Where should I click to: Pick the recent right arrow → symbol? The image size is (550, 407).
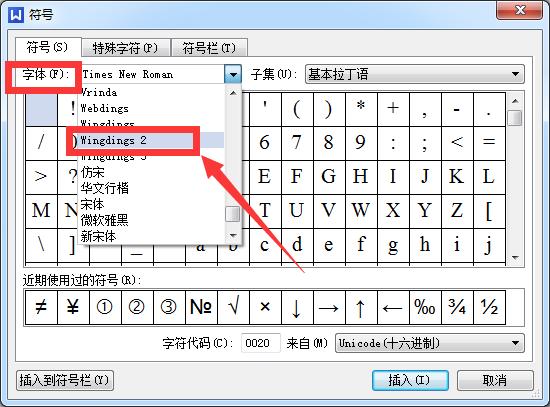coord(329,307)
